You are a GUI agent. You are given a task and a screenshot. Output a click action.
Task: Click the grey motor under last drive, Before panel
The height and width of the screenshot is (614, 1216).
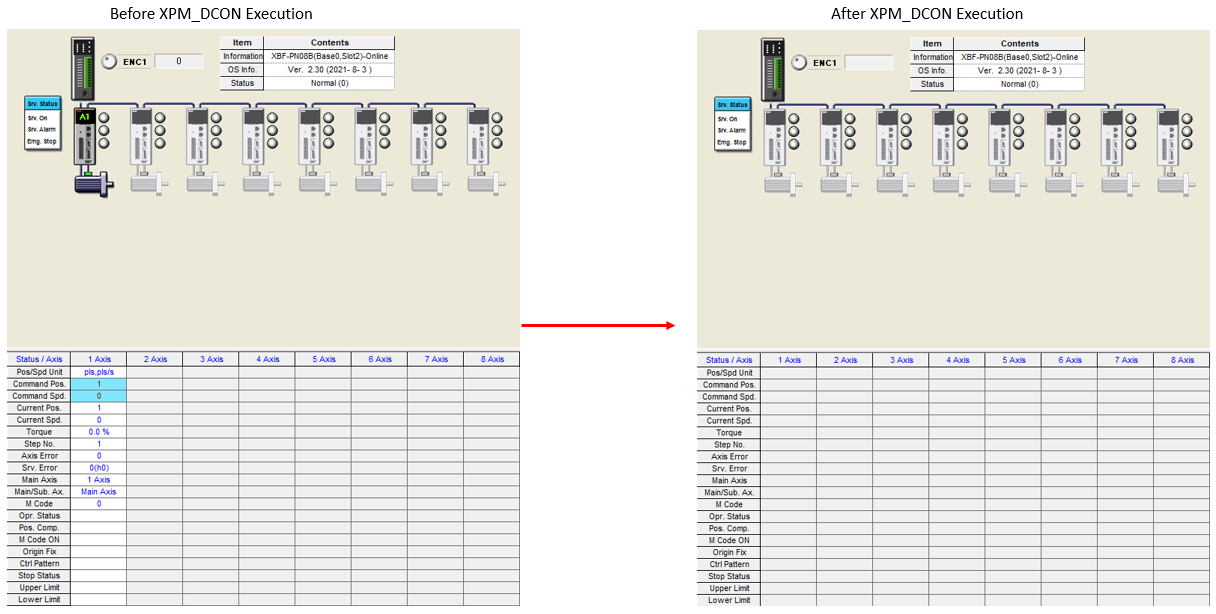pos(486,182)
